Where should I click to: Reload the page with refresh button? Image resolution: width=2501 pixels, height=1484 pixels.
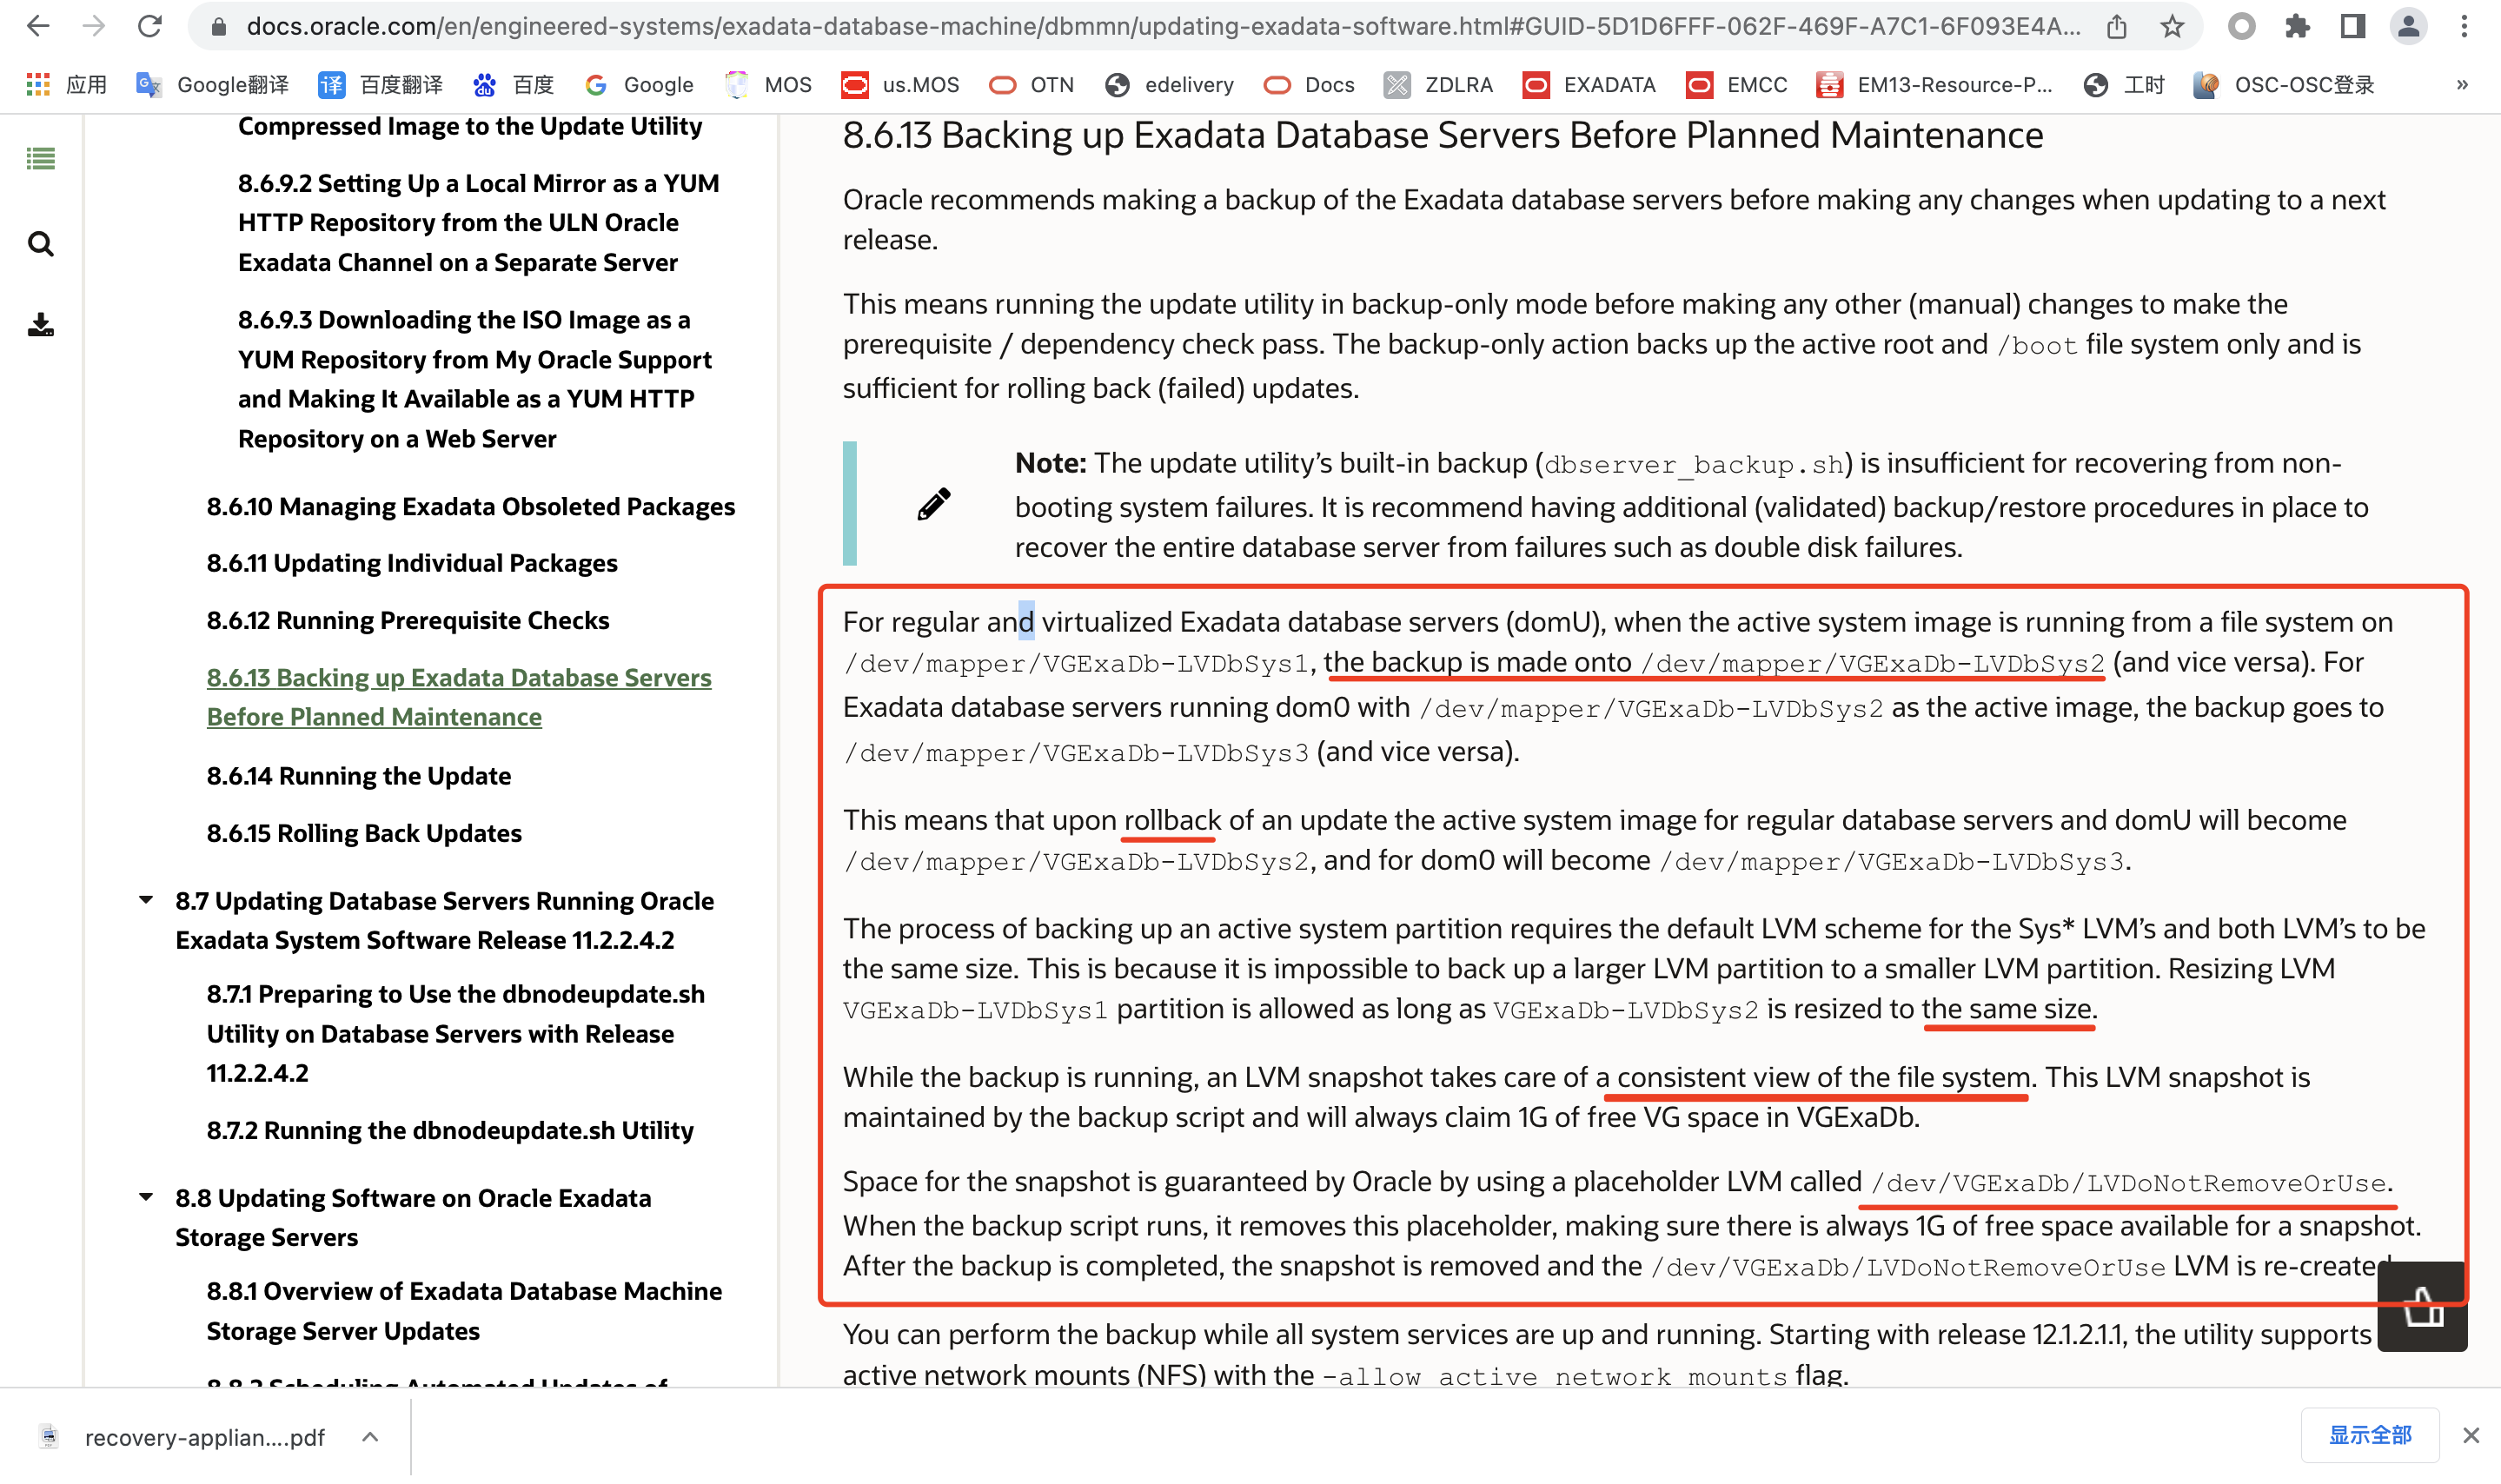pos(150,26)
